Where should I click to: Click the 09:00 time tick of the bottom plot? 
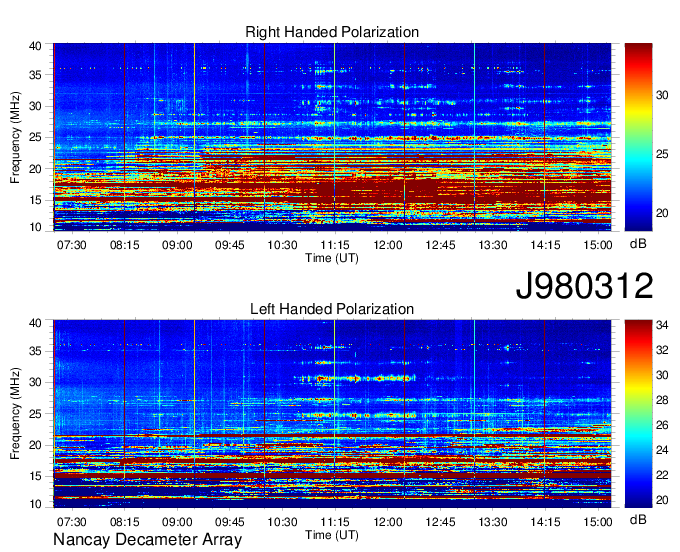(x=177, y=522)
